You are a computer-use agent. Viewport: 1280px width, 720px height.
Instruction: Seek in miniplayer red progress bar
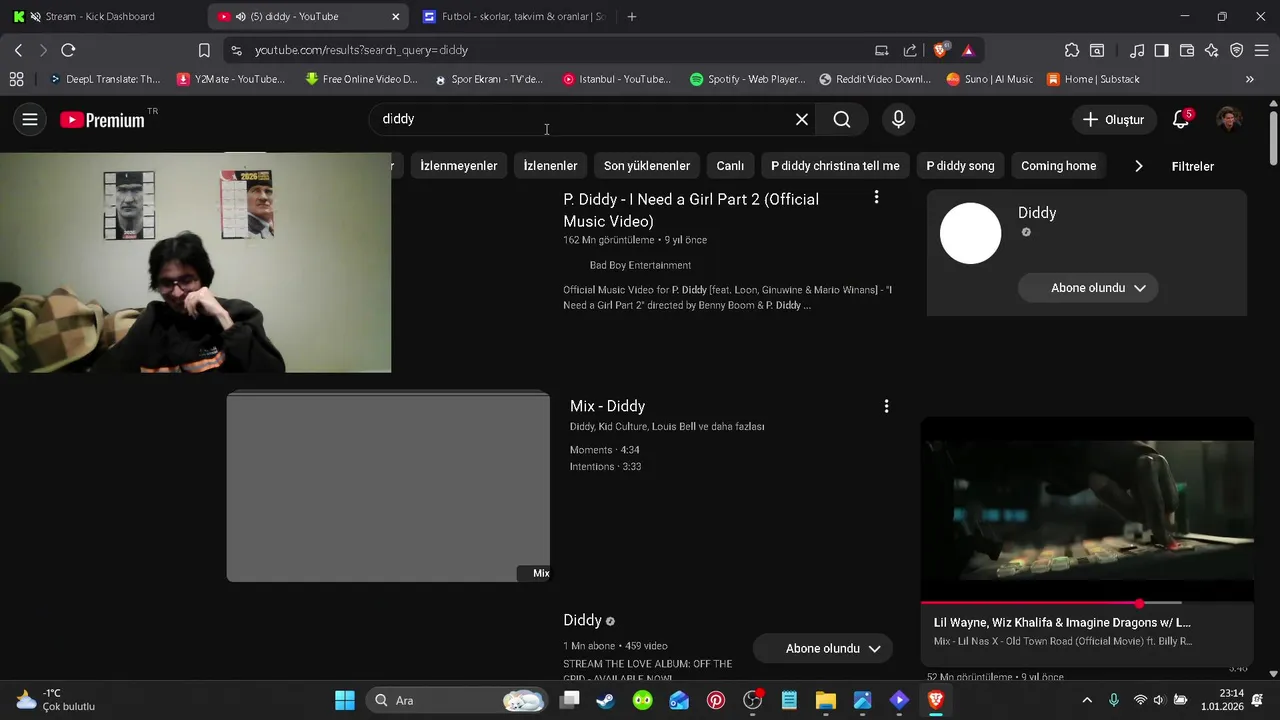(1051, 603)
